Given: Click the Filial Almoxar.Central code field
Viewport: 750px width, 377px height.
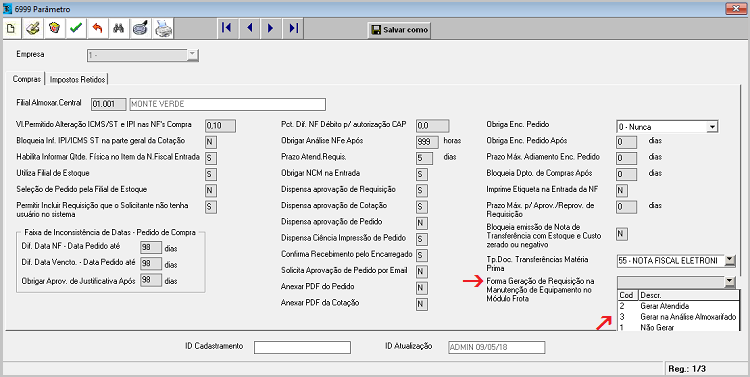Looking at the screenshot, I should pyautogui.click(x=109, y=104).
